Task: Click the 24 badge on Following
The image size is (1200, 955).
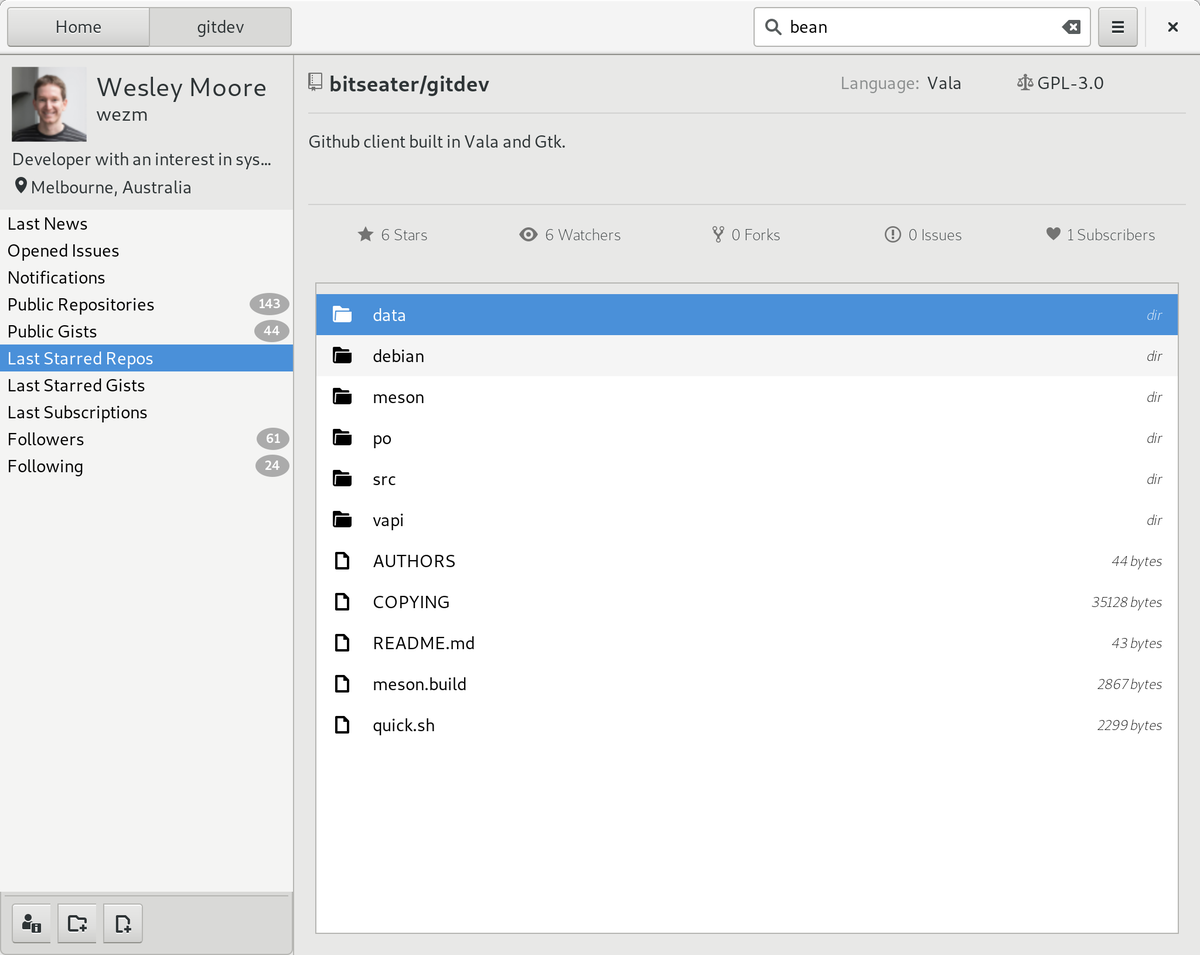Action: pos(272,465)
